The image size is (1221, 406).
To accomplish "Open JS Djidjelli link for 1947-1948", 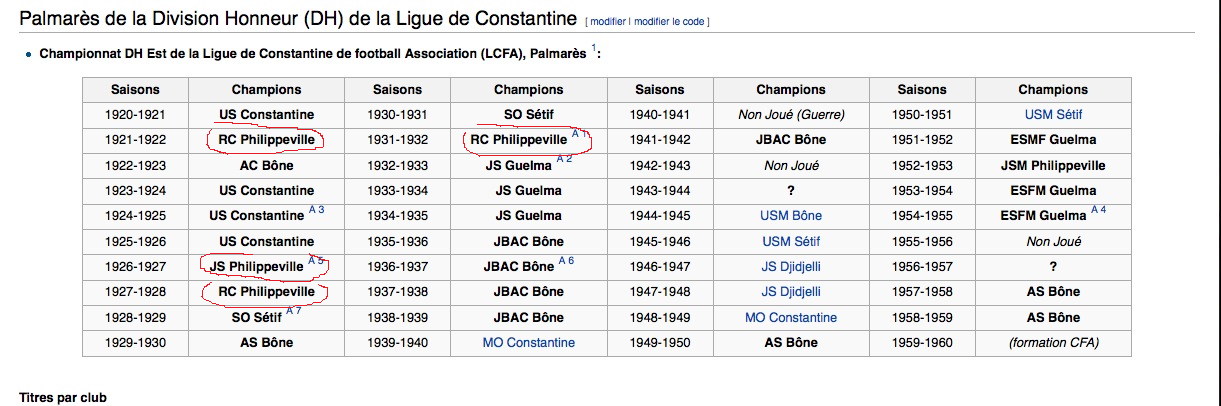I will tap(791, 292).
